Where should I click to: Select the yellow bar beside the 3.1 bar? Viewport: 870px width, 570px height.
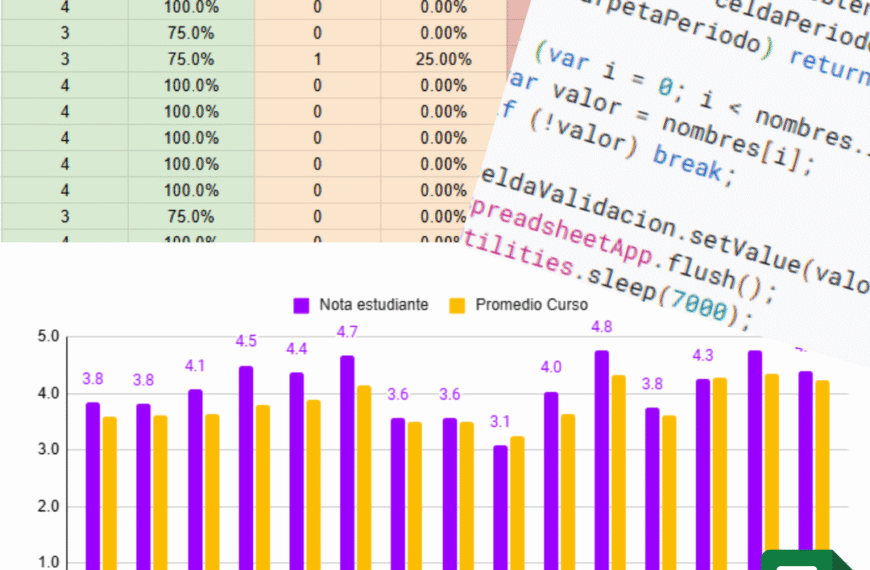point(517,503)
